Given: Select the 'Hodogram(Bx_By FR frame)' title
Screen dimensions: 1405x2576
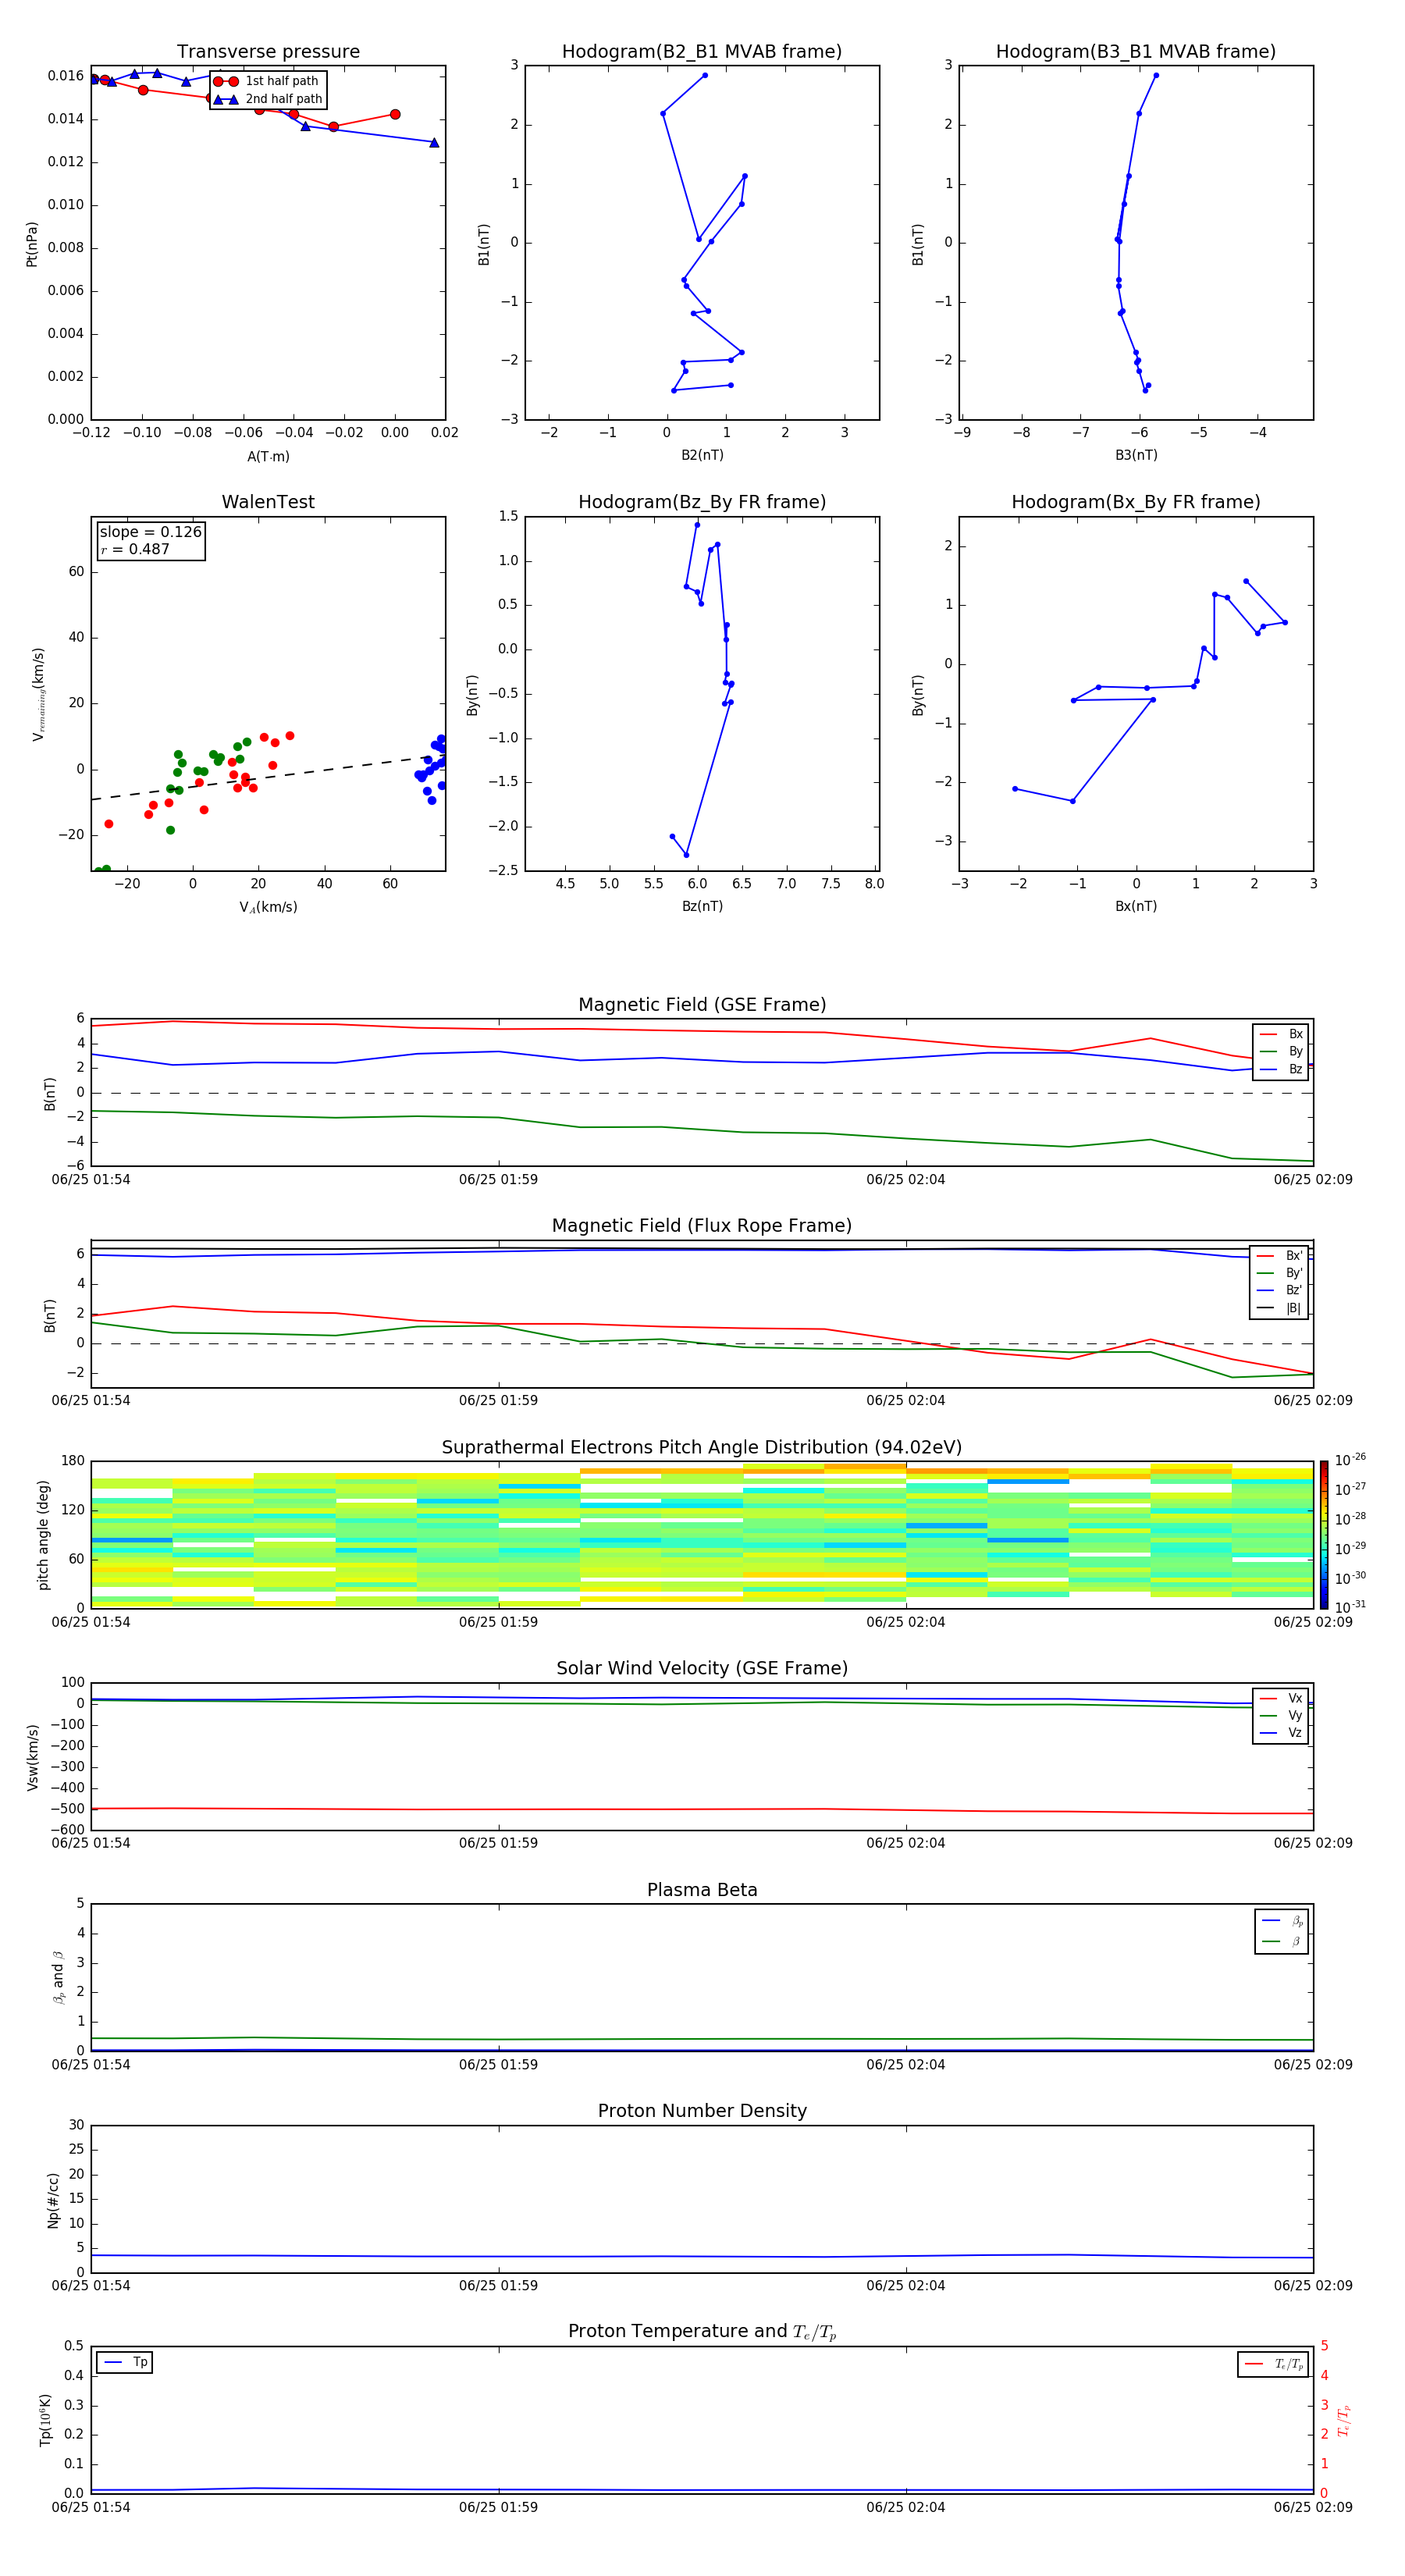Looking at the screenshot, I should pos(1136,502).
